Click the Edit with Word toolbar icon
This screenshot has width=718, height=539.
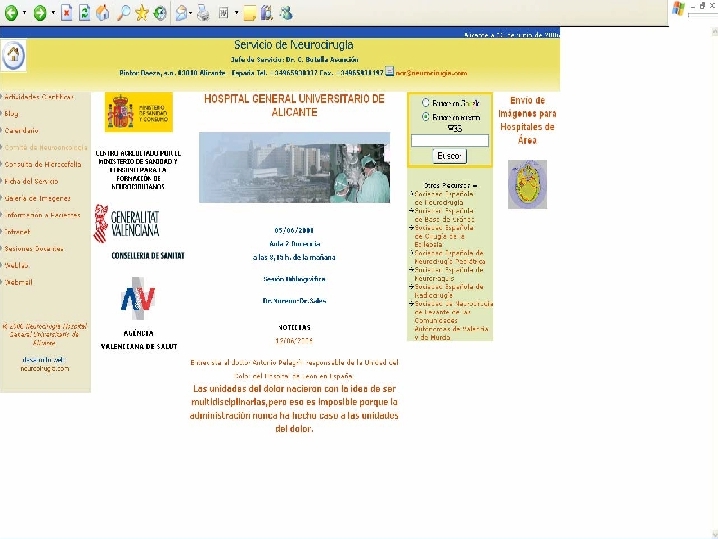tap(223, 13)
